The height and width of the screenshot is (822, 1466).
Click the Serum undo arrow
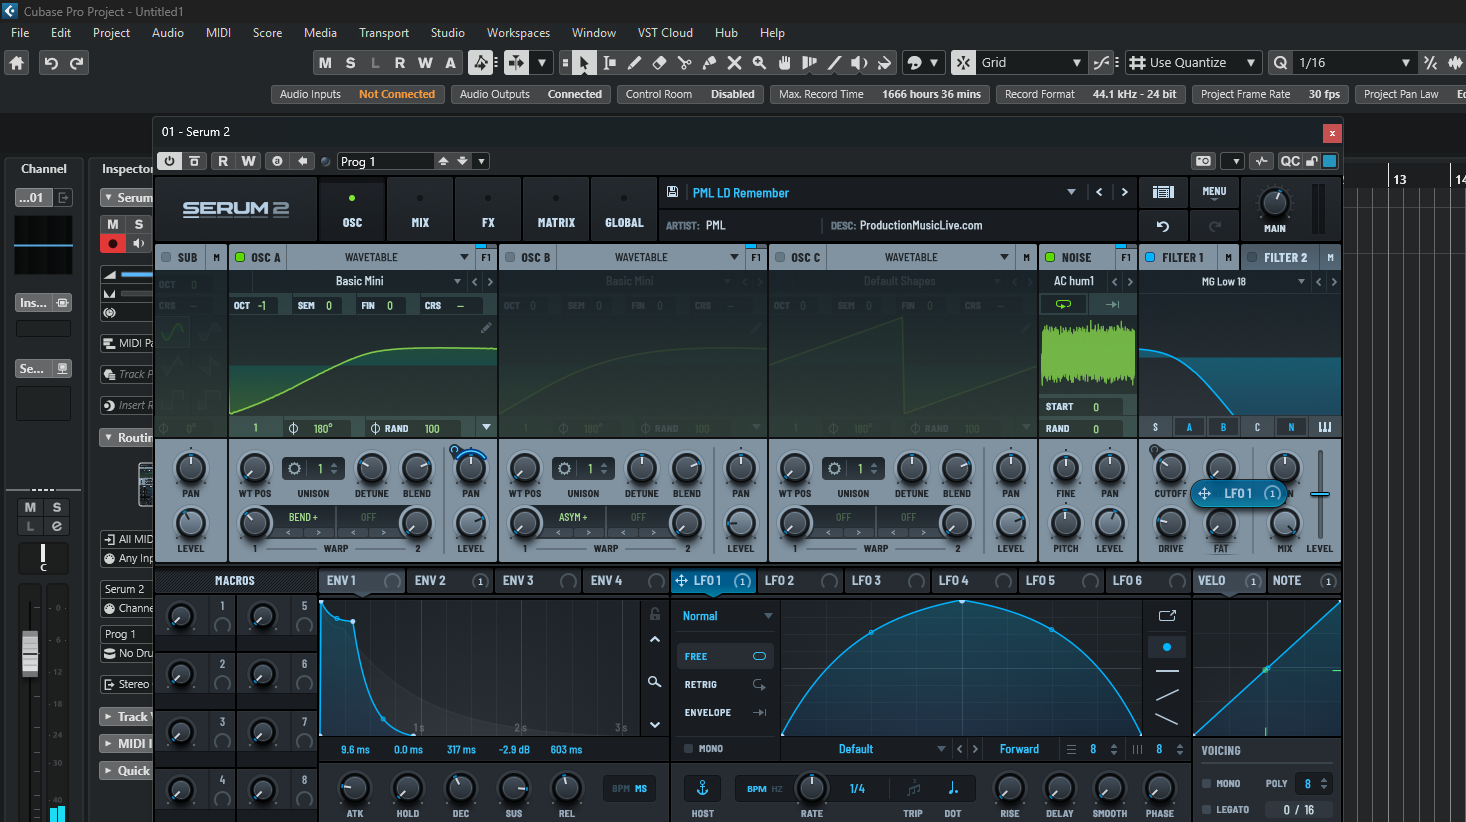[x=1163, y=226]
